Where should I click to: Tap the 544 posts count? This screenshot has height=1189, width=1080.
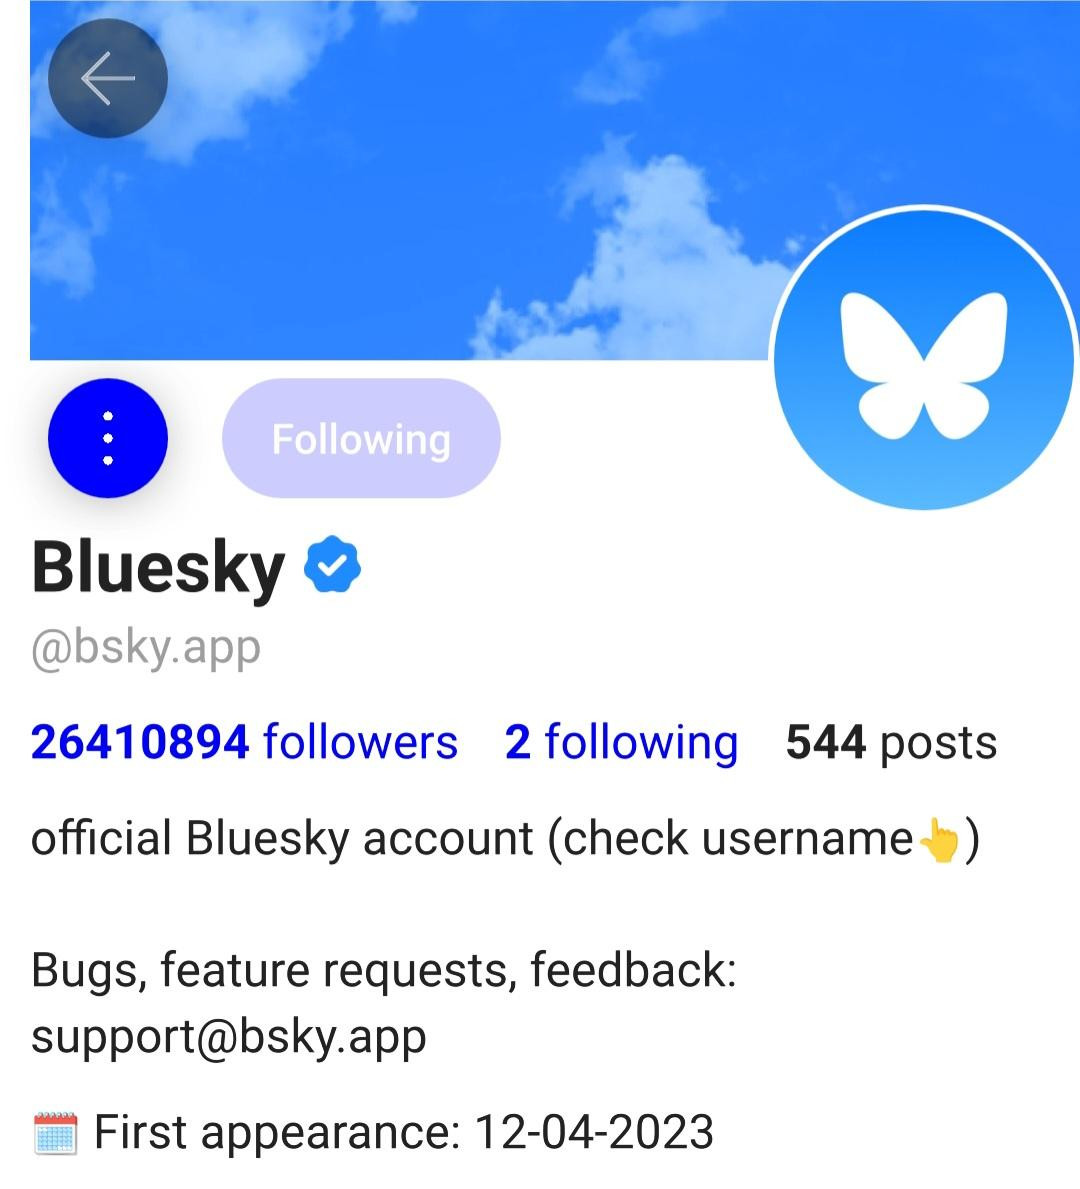pos(891,742)
